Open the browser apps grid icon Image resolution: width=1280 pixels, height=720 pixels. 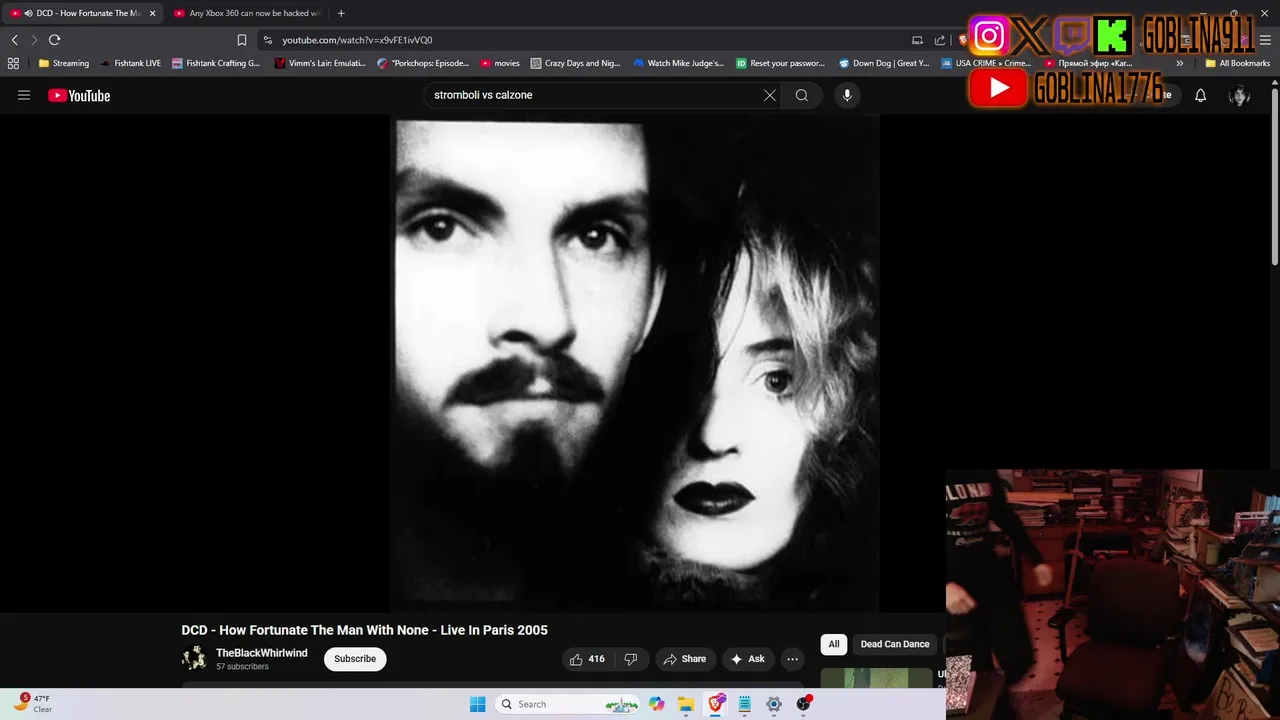pos(13,63)
